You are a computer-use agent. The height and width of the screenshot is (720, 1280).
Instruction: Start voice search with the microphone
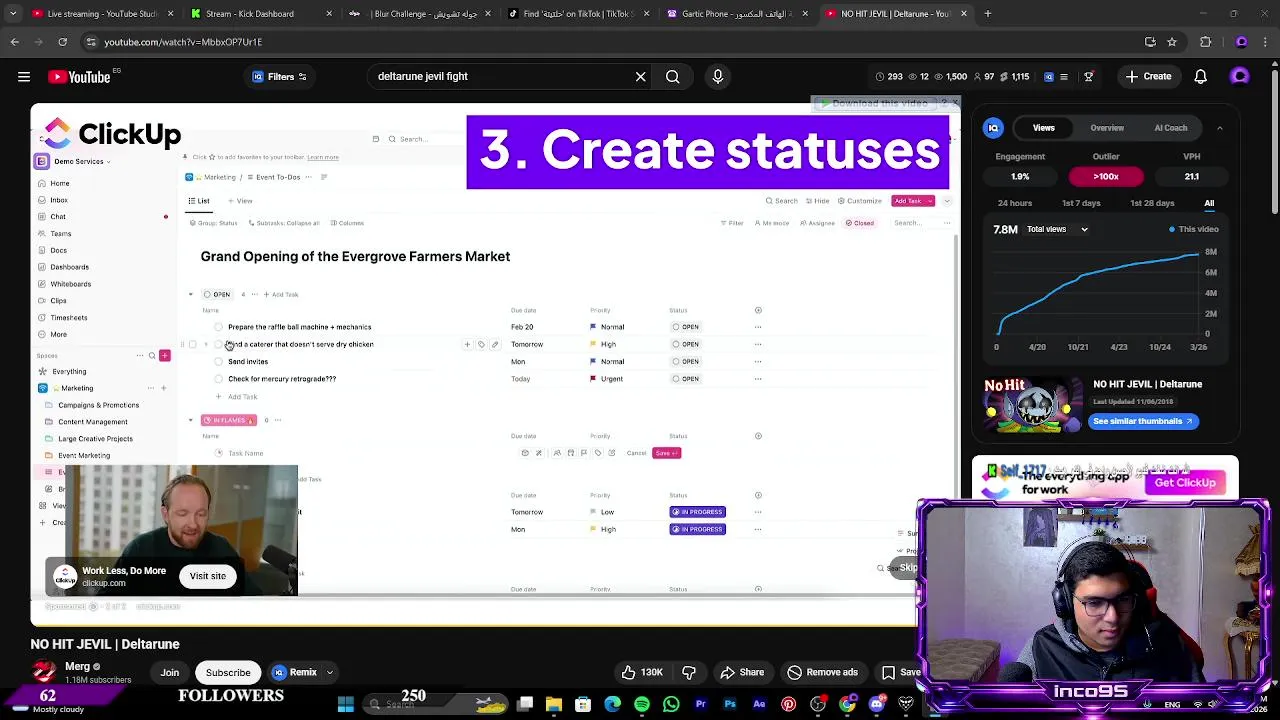pos(717,76)
